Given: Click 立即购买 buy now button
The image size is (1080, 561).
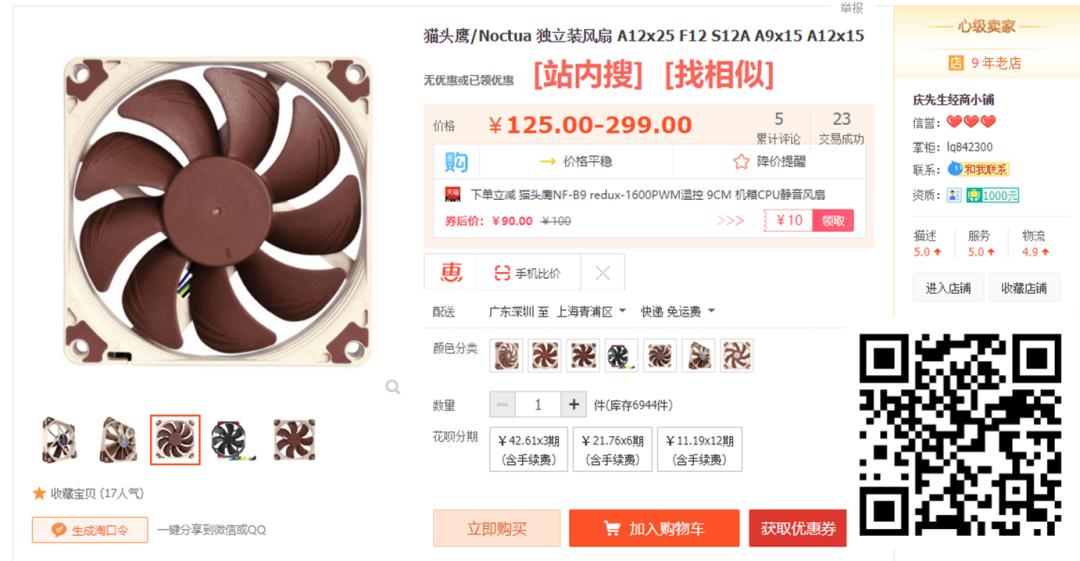Looking at the screenshot, I should coord(497,529).
